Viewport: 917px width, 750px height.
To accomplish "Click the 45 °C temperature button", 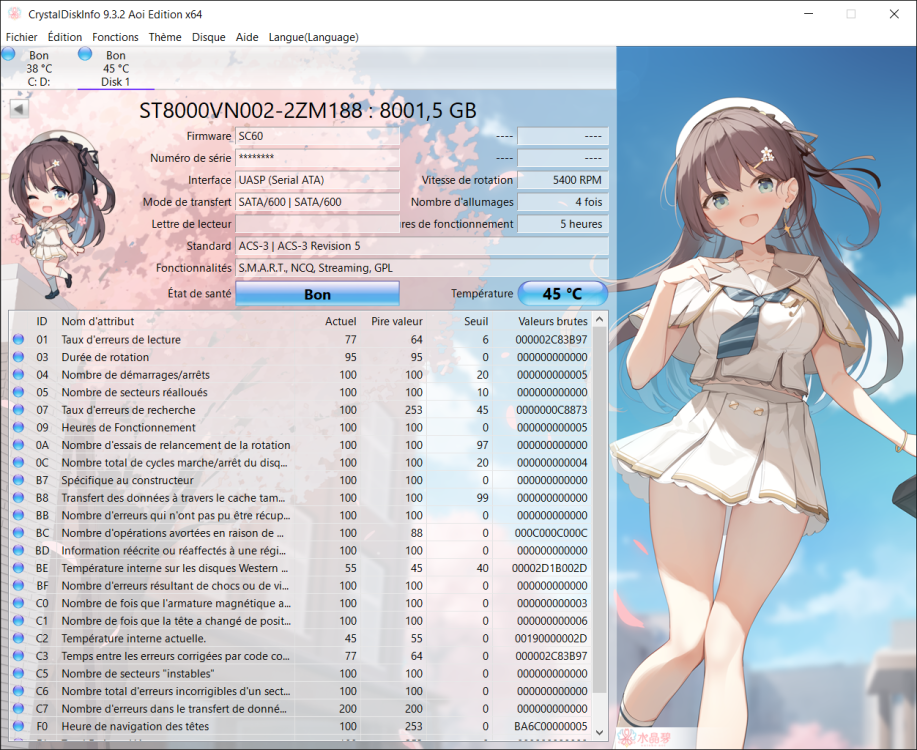I will click(x=562, y=294).
